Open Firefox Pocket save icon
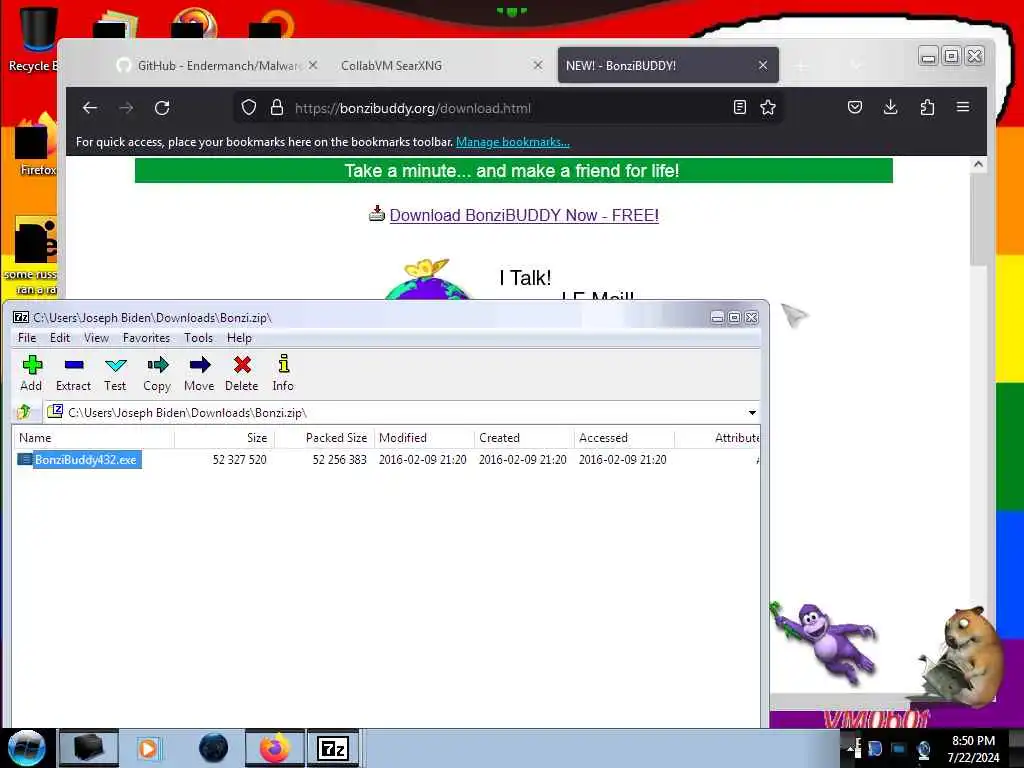This screenshot has height=768, width=1024. pos(855,108)
